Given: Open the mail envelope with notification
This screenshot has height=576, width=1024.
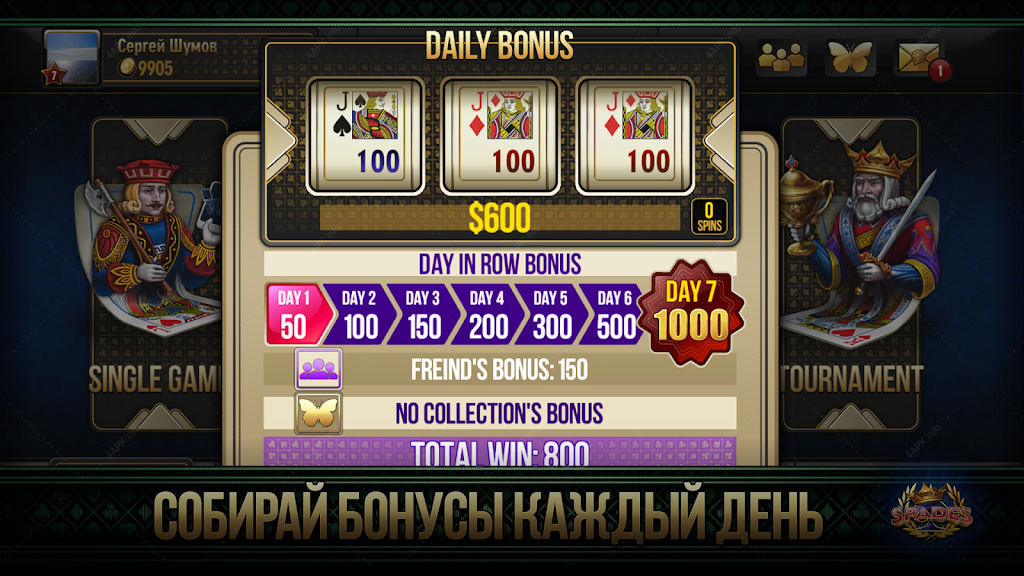Looking at the screenshot, I should (x=920, y=59).
